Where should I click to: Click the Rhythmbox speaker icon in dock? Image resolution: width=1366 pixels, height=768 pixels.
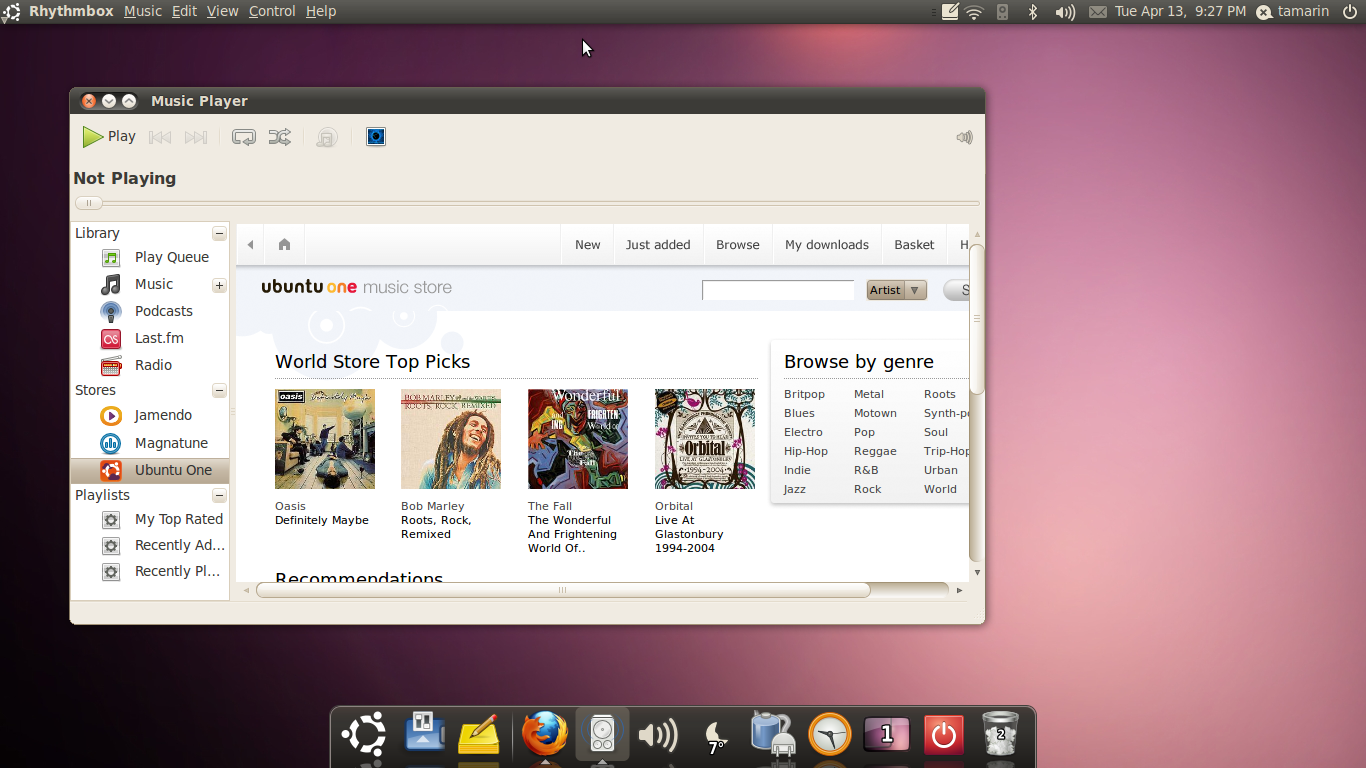click(602, 736)
